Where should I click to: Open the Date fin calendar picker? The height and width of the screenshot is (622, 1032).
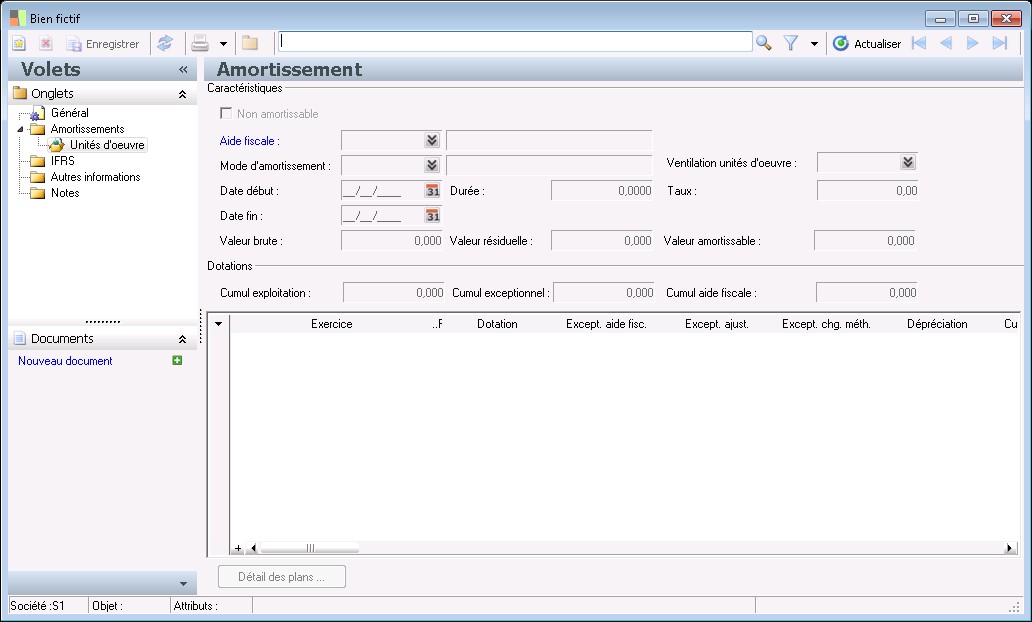coord(433,215)
